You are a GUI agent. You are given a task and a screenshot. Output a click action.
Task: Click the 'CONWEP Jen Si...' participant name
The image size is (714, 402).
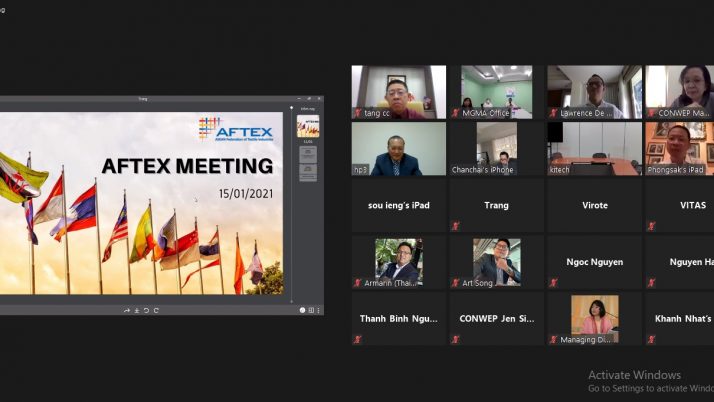pos(497,319)
